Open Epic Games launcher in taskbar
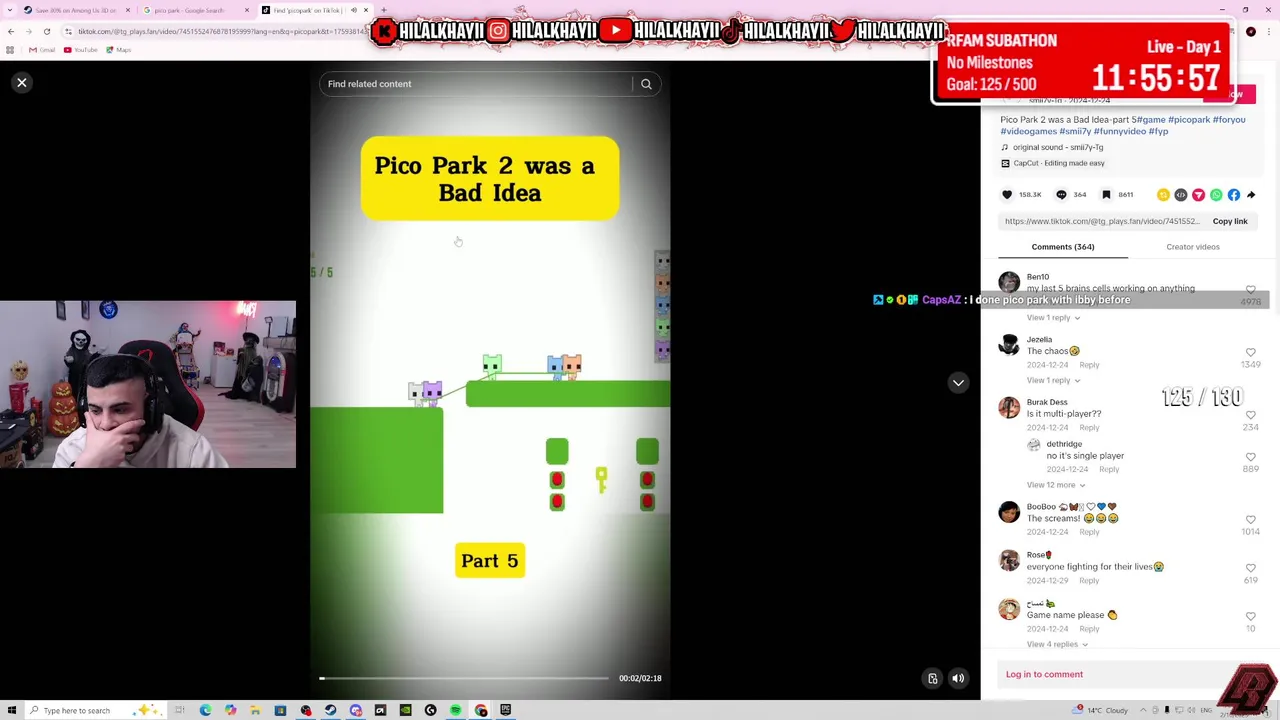 pyautogui.click(x=506, y=710)
